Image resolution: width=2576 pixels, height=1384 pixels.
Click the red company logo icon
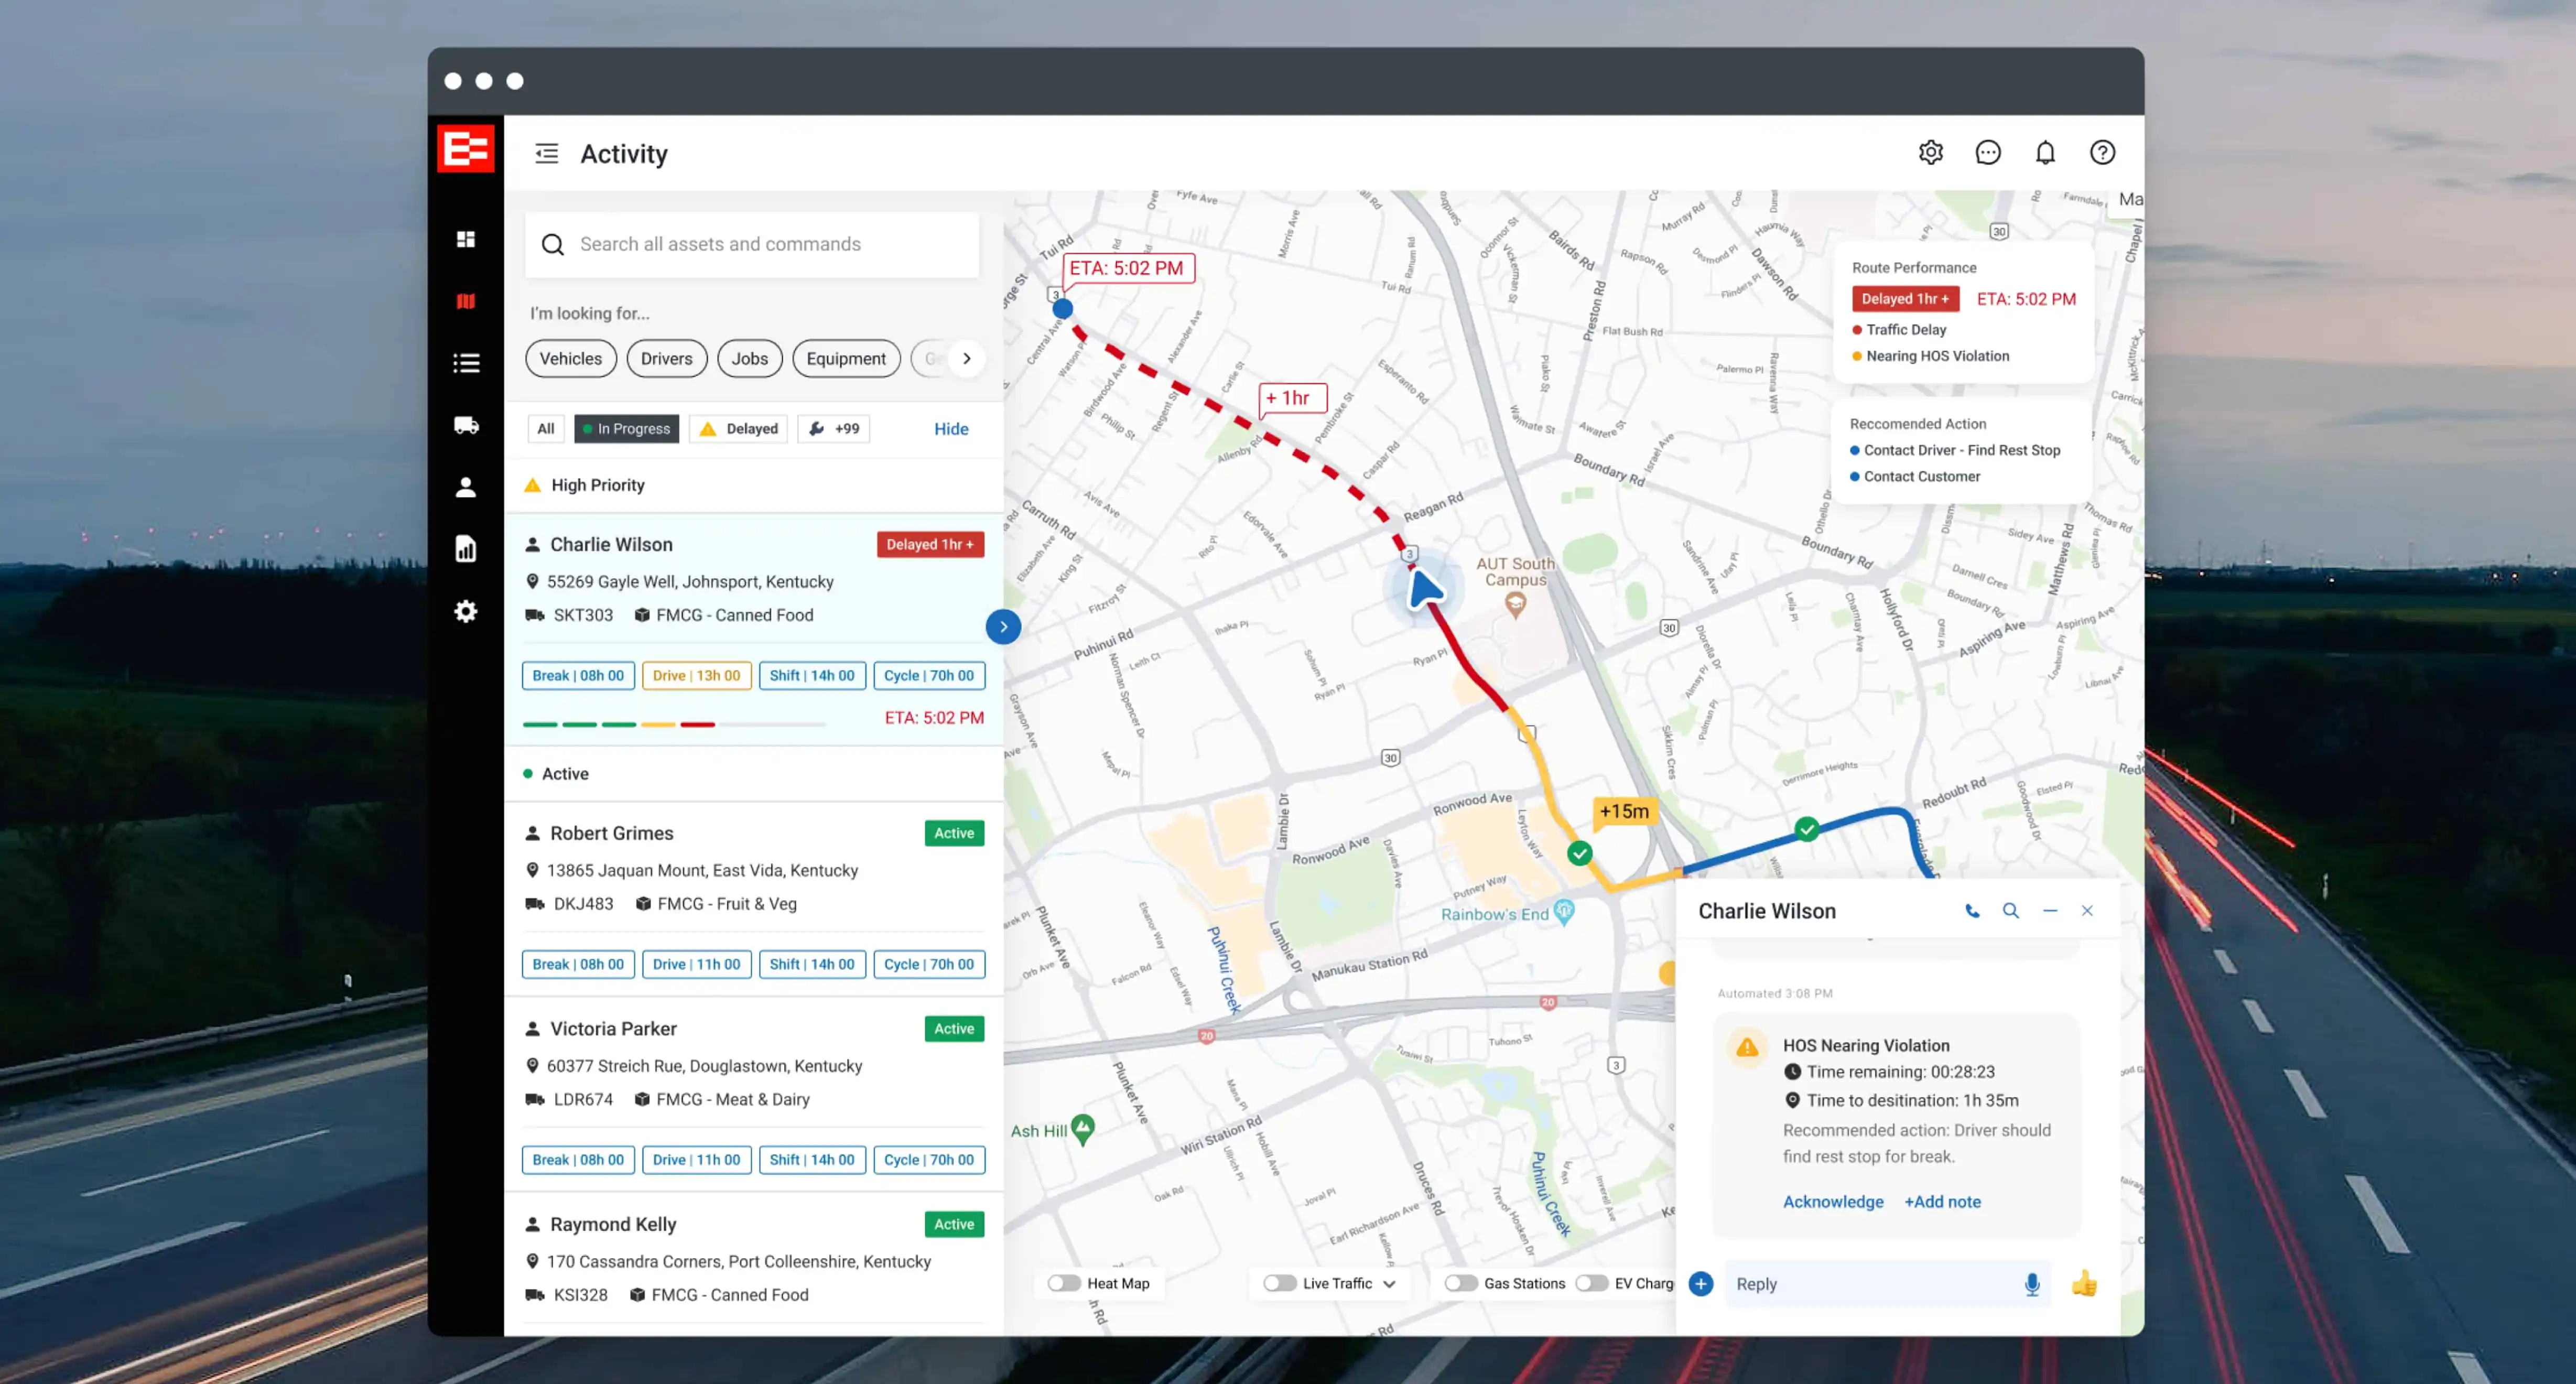click(x=466, y=149)
